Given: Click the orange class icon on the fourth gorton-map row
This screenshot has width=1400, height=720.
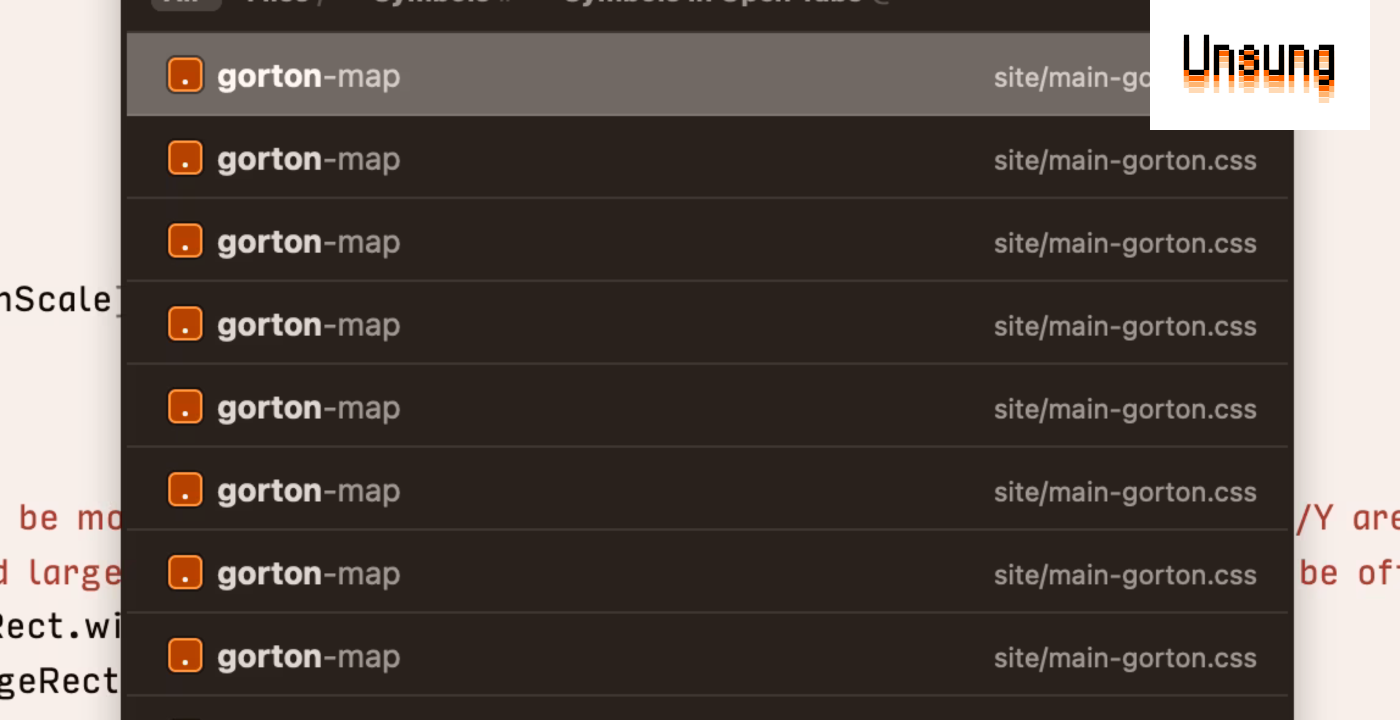Looking at the screenshot, I should (185, 324).
